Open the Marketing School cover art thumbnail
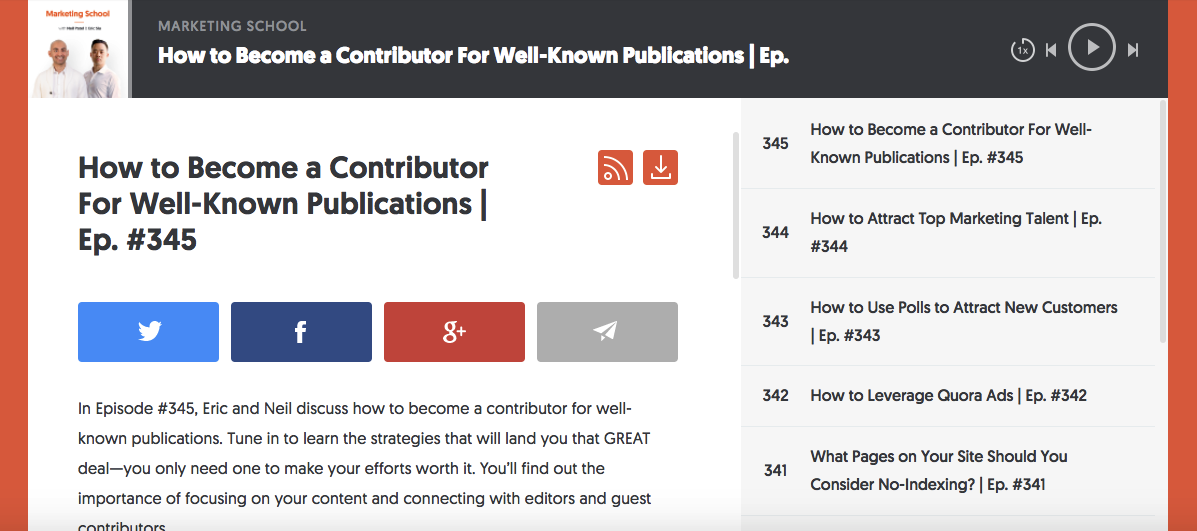1197x531 pixels. tap(80, 49)
